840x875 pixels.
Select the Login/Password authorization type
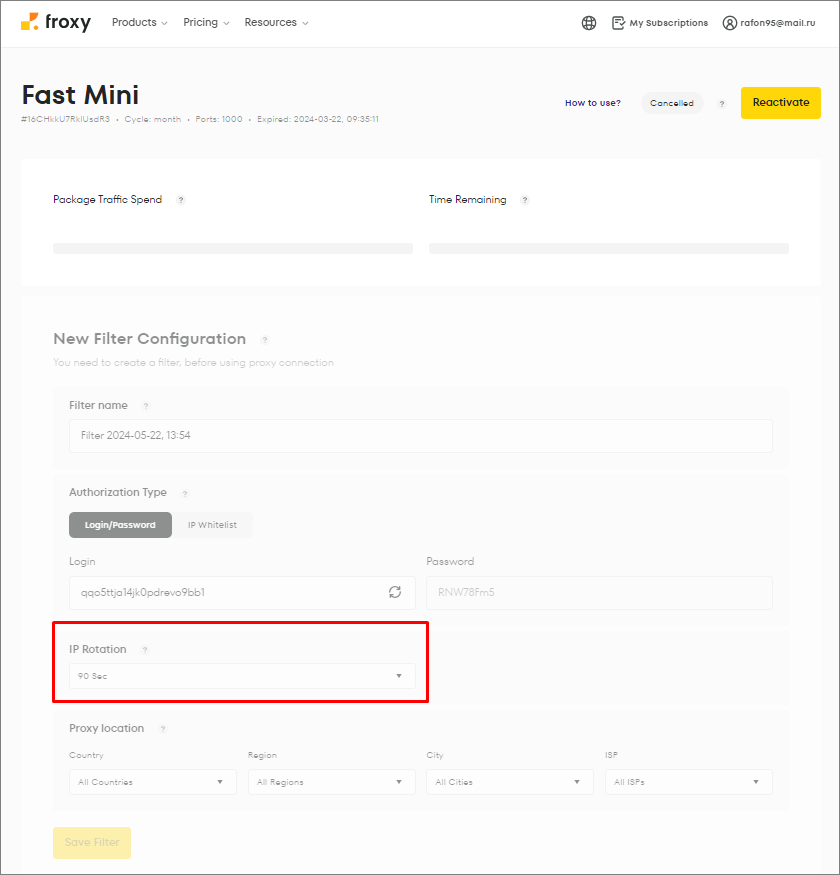(x=120, y=524)
